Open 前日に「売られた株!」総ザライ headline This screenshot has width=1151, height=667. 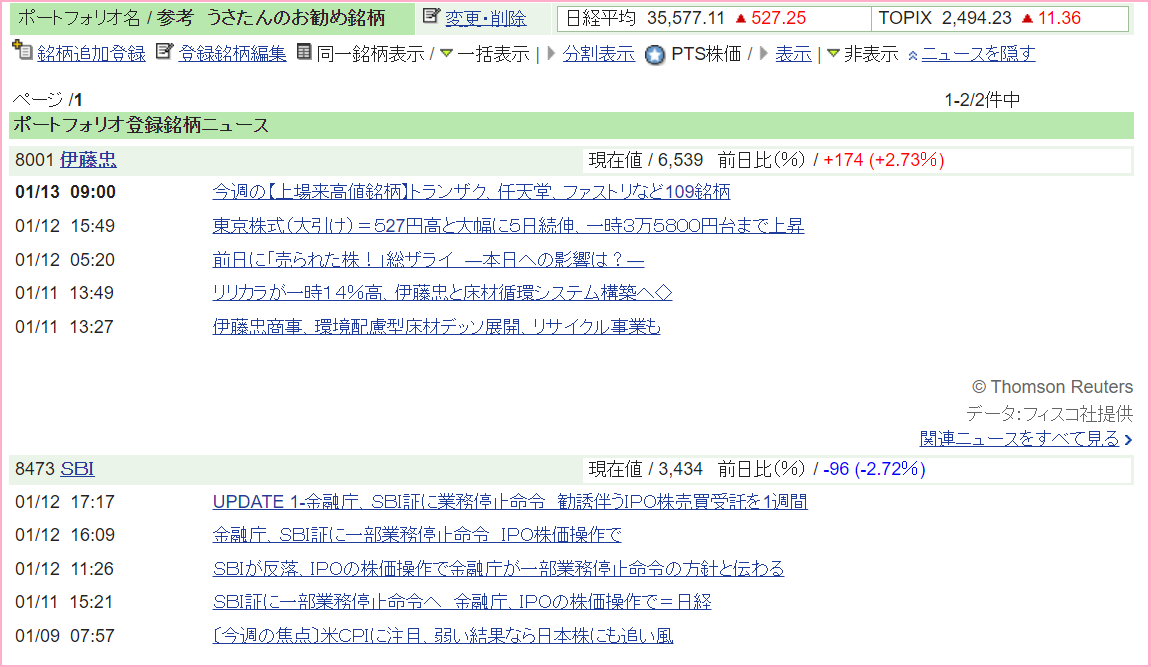428,260
